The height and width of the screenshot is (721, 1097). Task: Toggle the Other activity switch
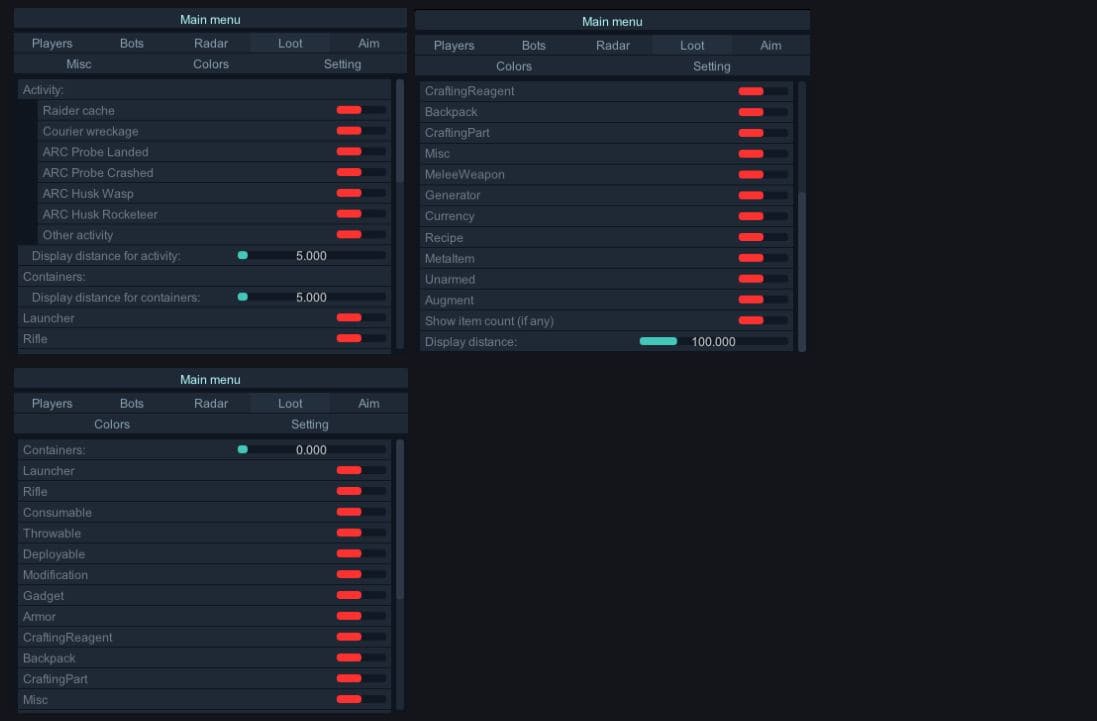pyautogui.click(x=360, y=235)
